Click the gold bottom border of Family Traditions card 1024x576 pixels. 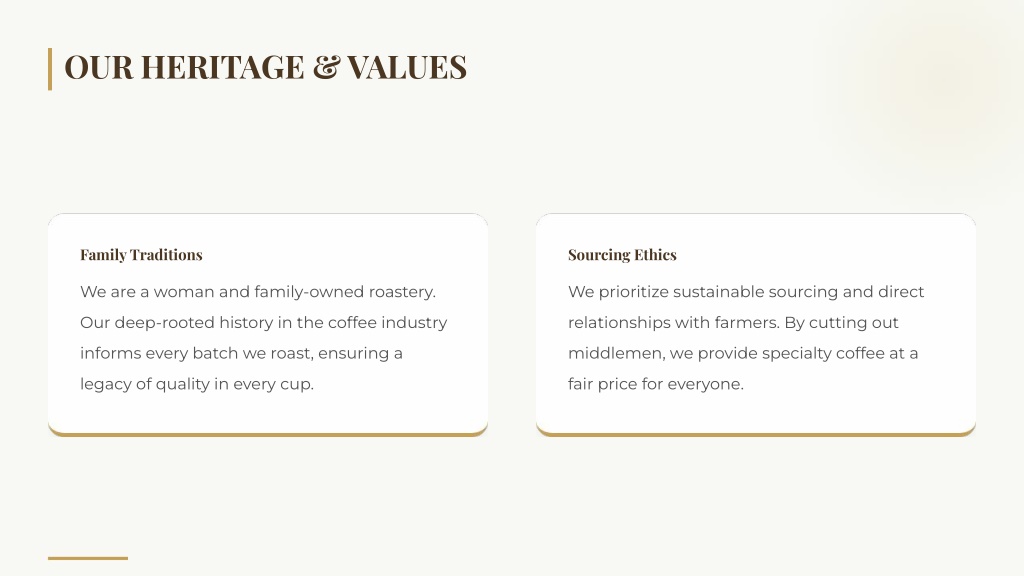(x=268, y=434)
